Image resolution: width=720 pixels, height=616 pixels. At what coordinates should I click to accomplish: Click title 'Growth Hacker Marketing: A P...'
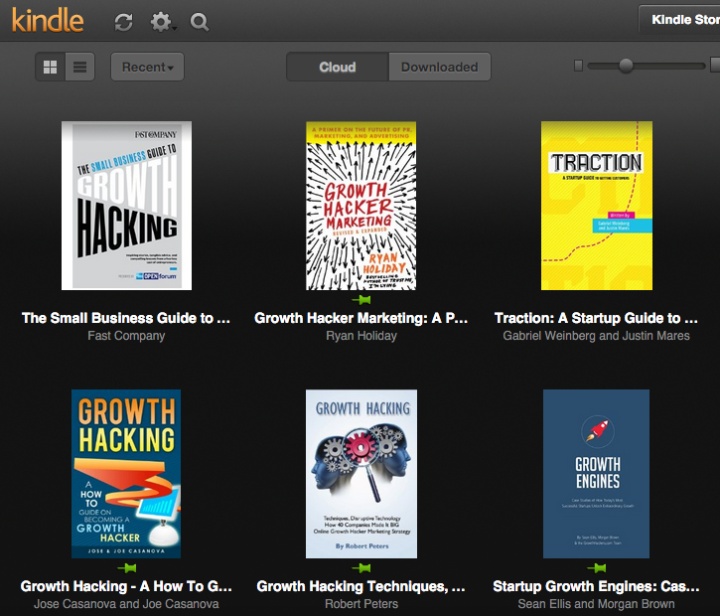coord(361,318)
